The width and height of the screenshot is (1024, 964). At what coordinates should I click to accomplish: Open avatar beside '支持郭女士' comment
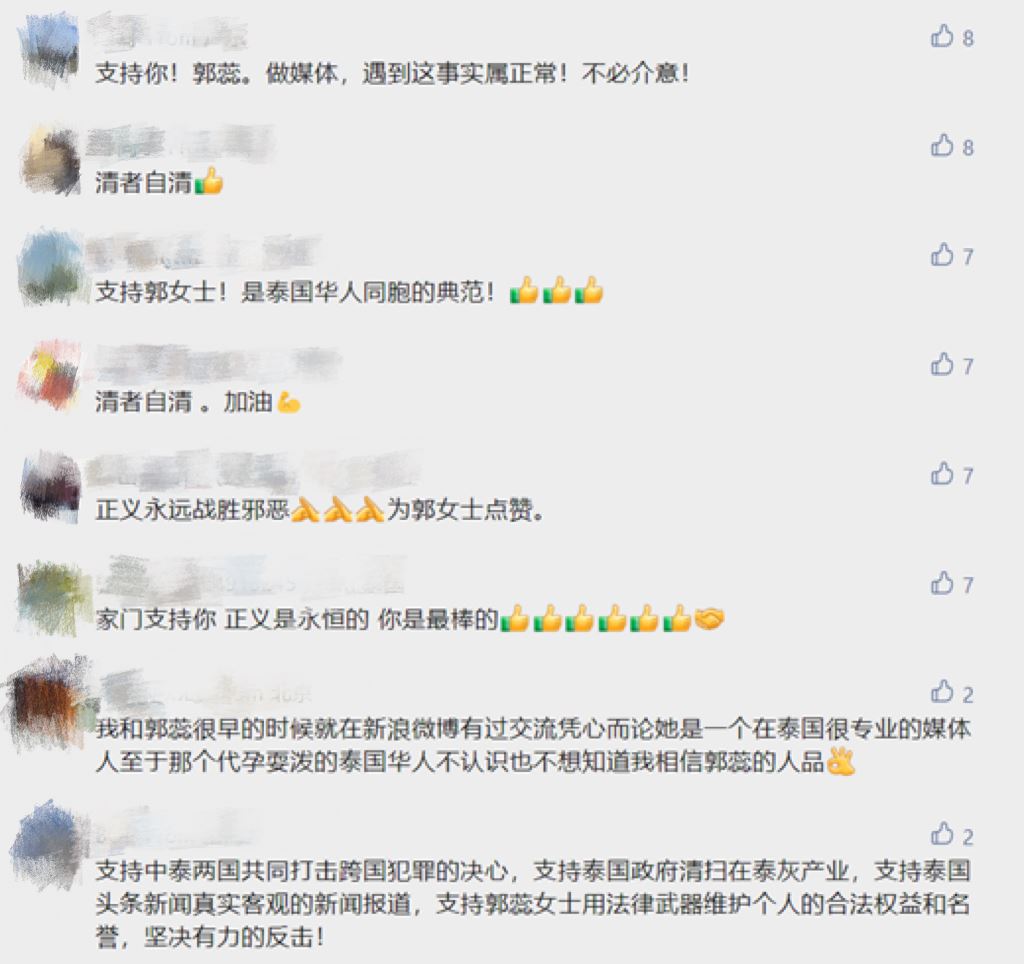point(51,268)
